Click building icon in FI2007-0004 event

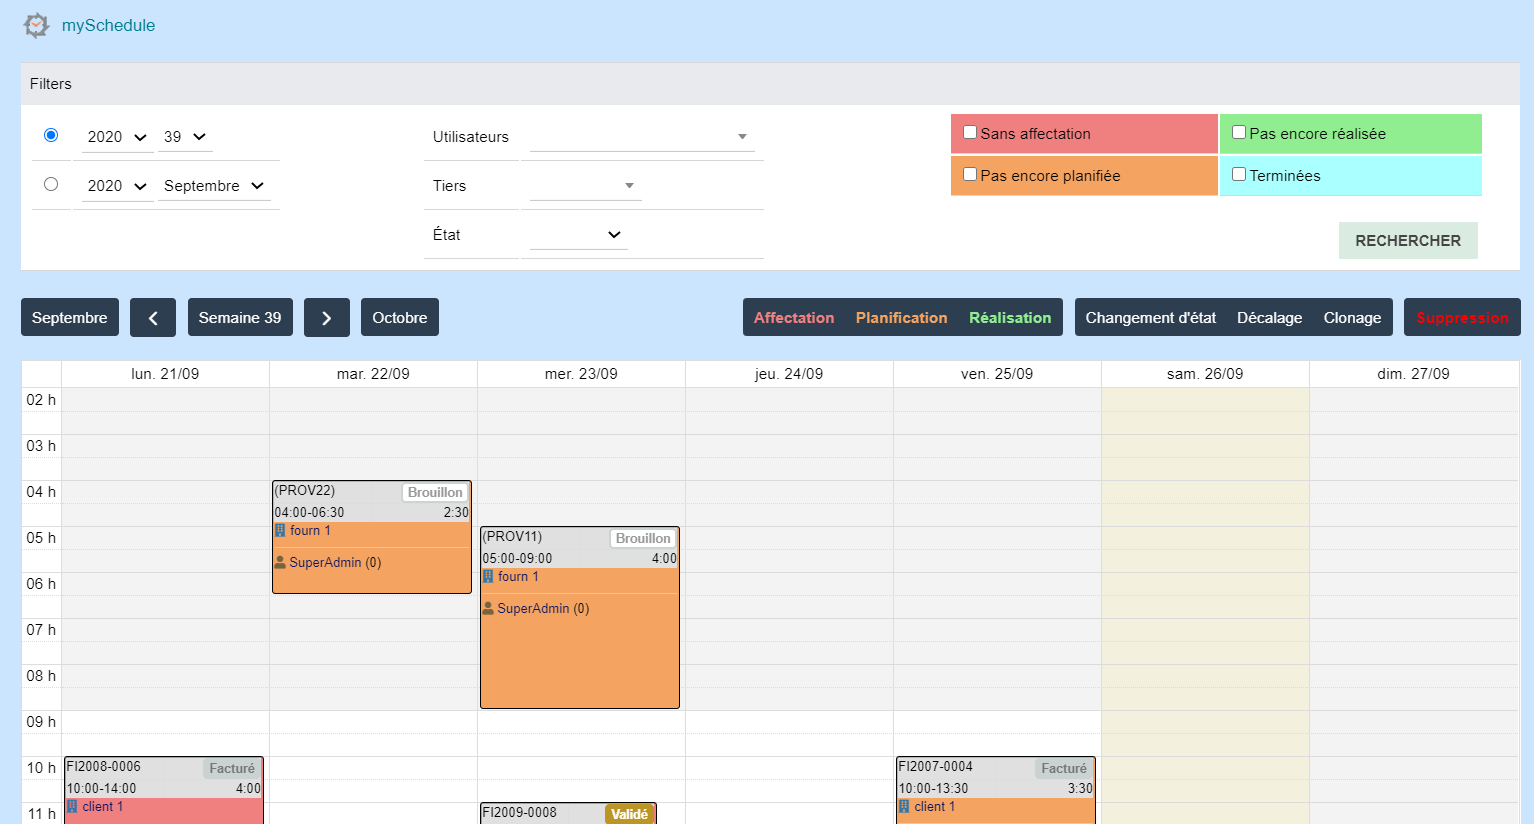(905, 807)
